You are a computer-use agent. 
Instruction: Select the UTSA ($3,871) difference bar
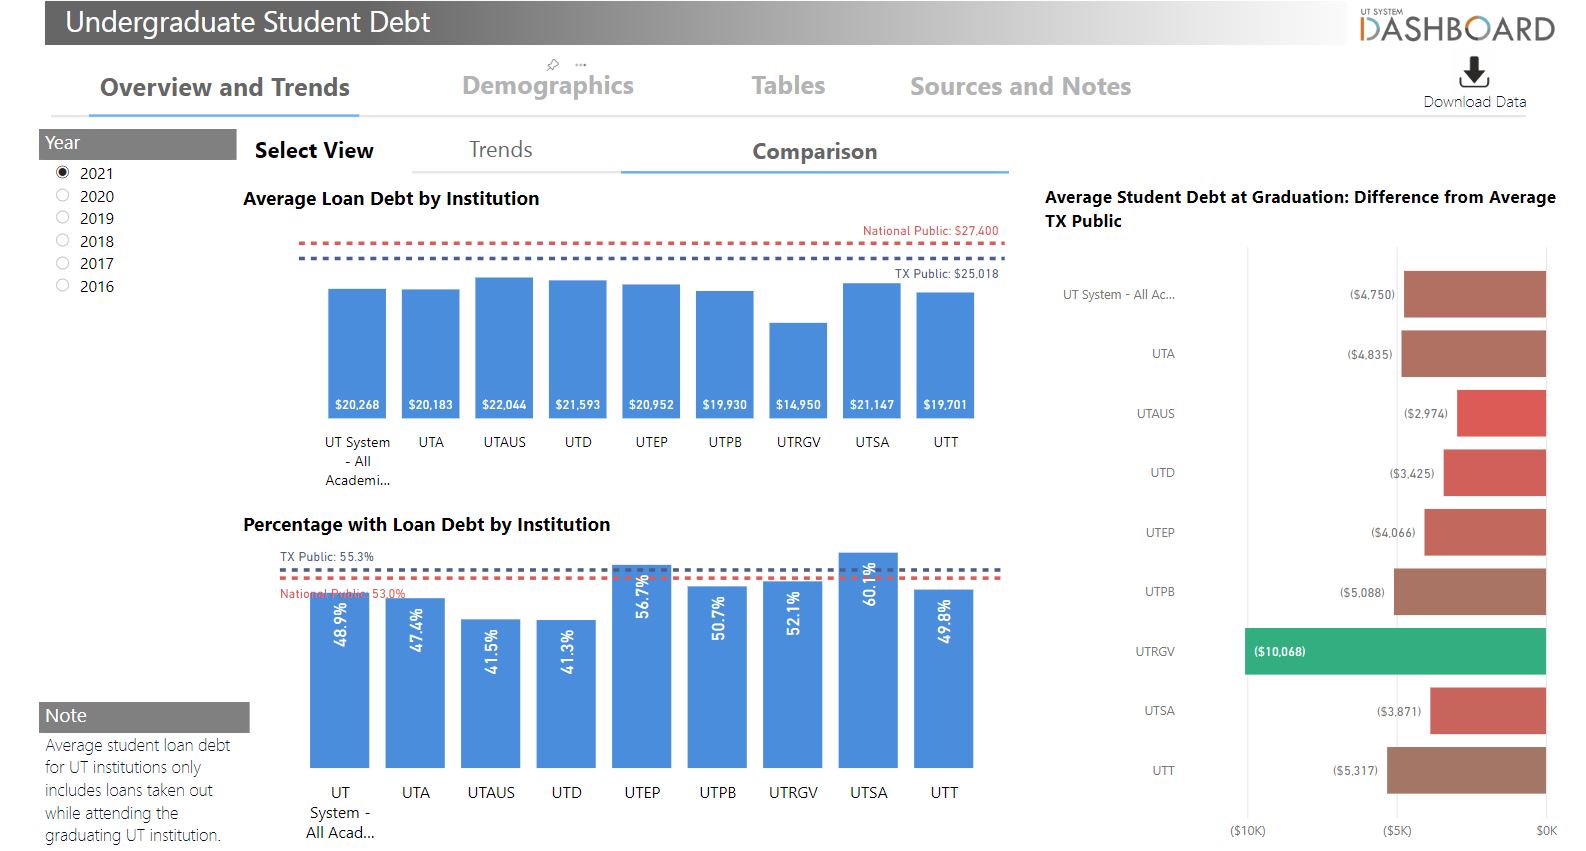[x=1488, y=711]
